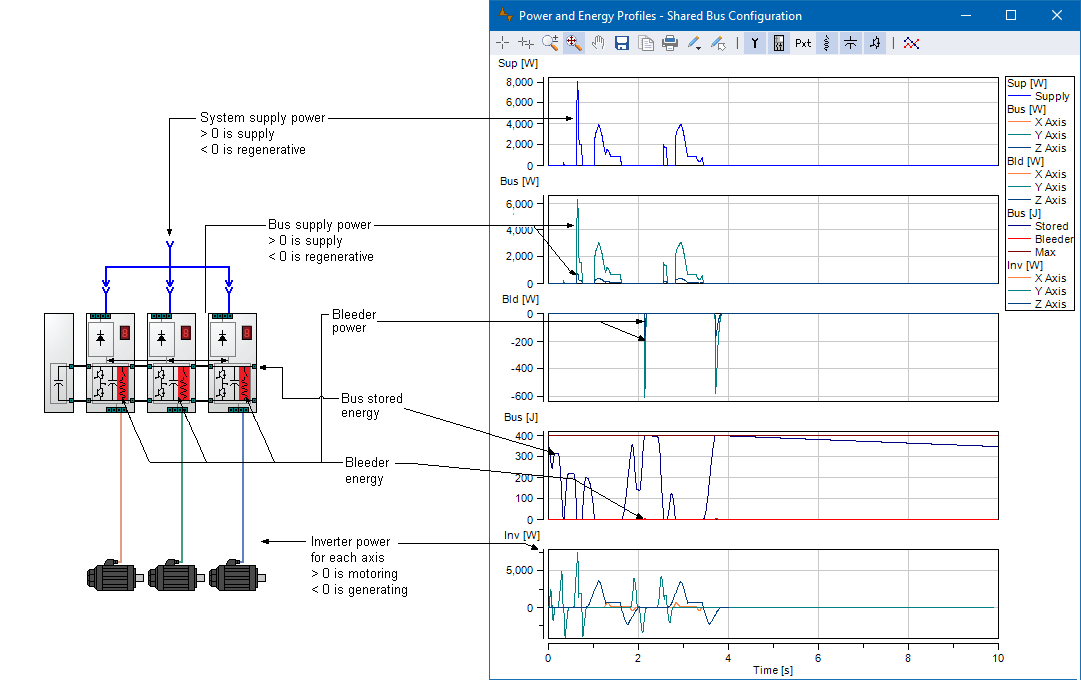The height and width of the screenshot is (680, 1081).
Task: Activate the zoom extents magnifier tool
Action: (x=574, y=43)
